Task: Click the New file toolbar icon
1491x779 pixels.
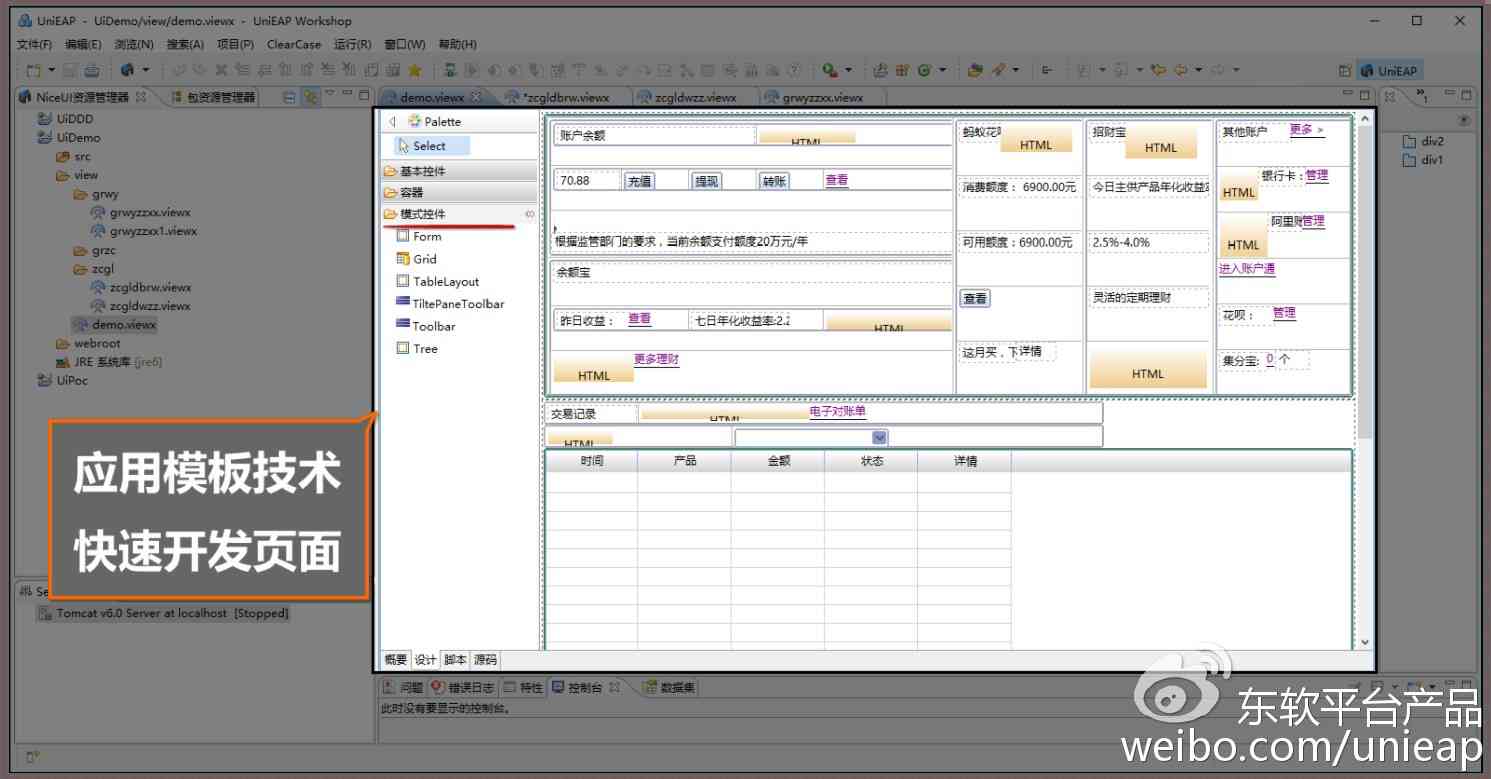Action: click(x=34, y=70)
